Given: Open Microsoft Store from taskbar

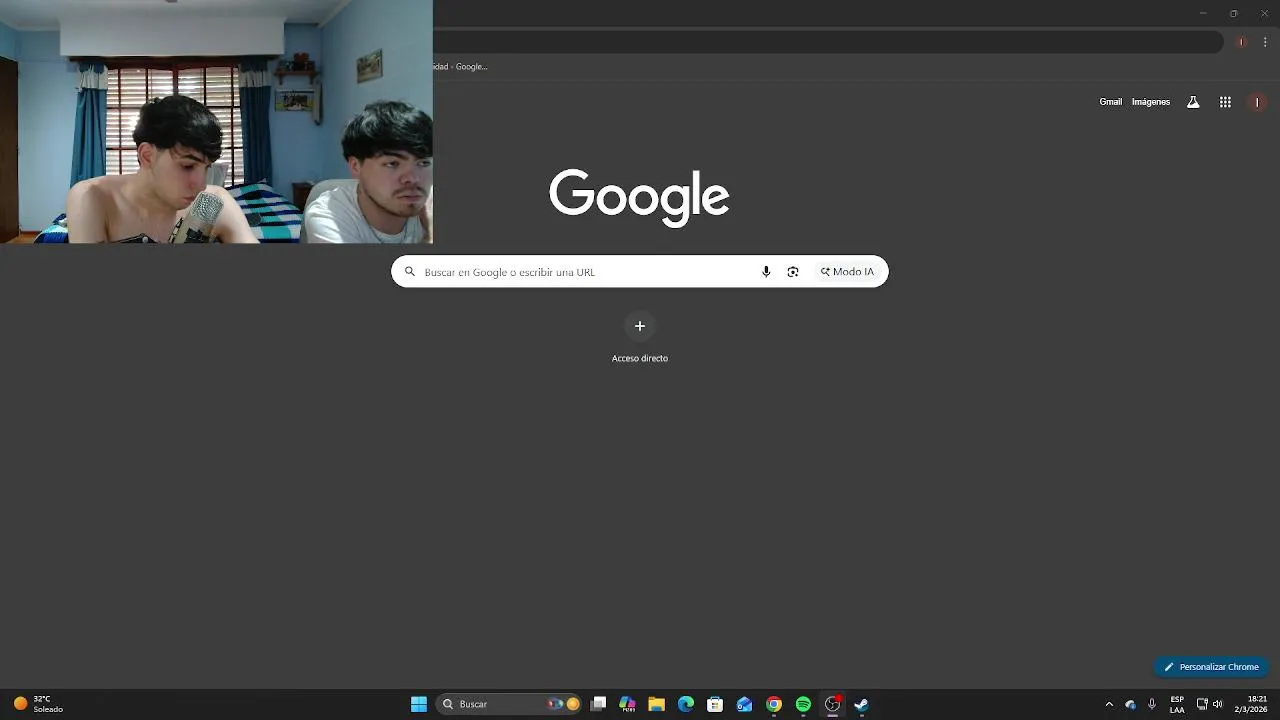Looking at the screenshot, I should [715, 704].
